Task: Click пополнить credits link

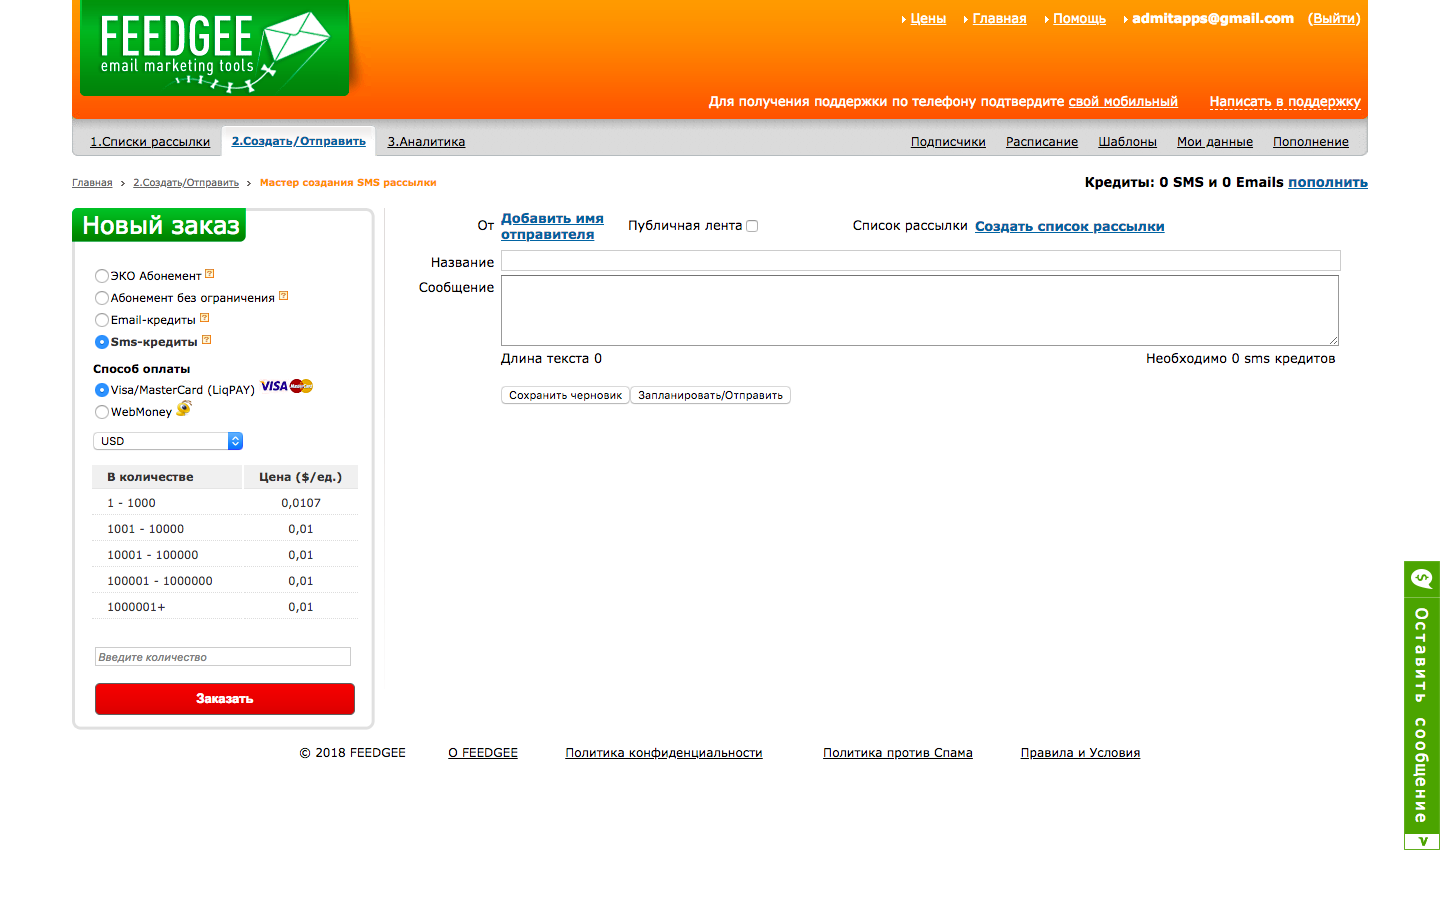Action: pos(1328,182)
